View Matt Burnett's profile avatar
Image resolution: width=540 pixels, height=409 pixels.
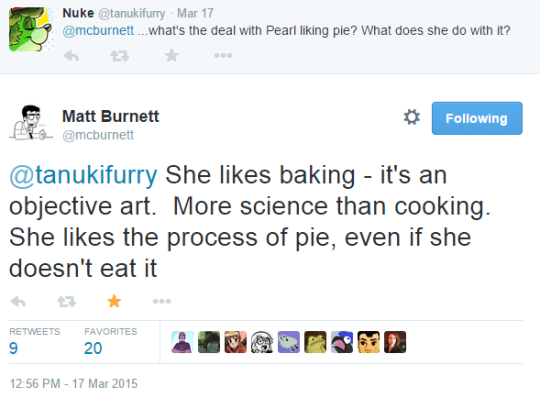(x=31, y=122)
